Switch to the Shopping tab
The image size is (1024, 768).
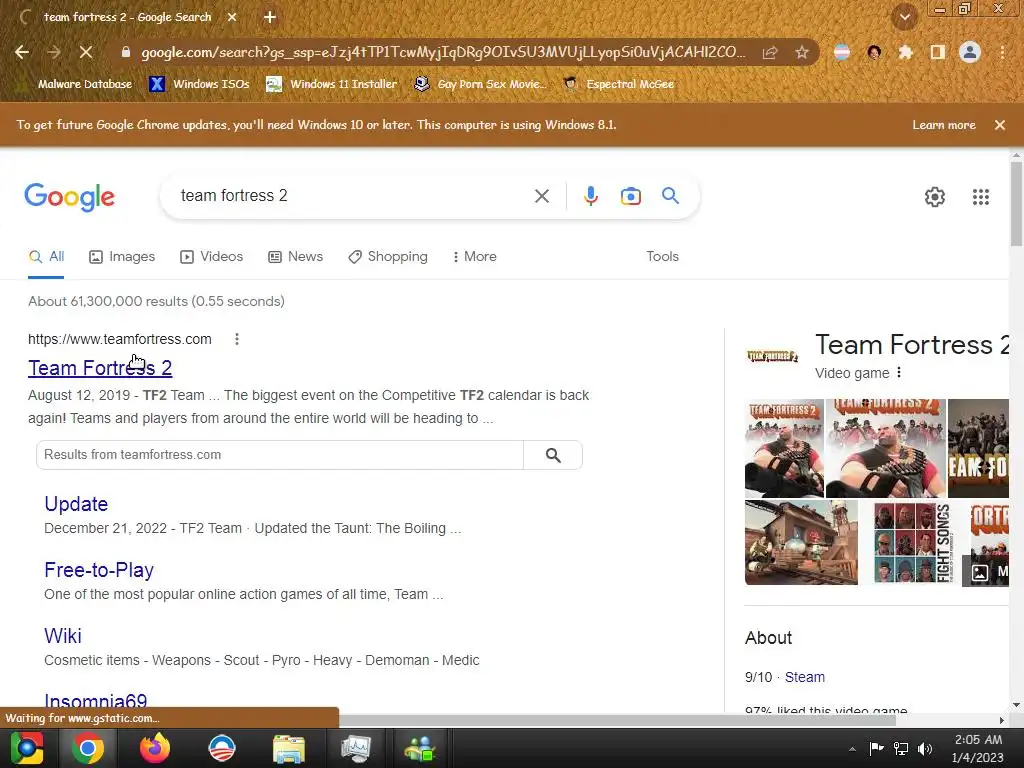click(388, 257)
